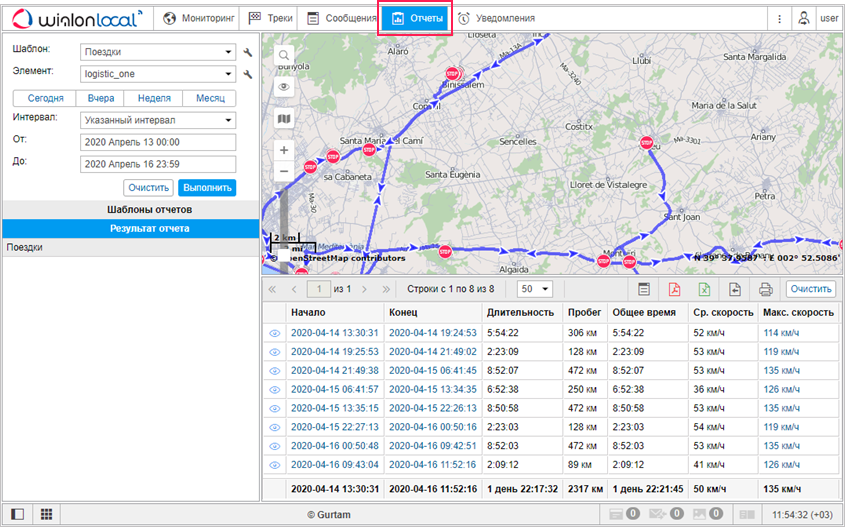Image resolution: width=845 pixels, height=527 pixels.
Task: Open the map layers selector
Action: [284, 119]
